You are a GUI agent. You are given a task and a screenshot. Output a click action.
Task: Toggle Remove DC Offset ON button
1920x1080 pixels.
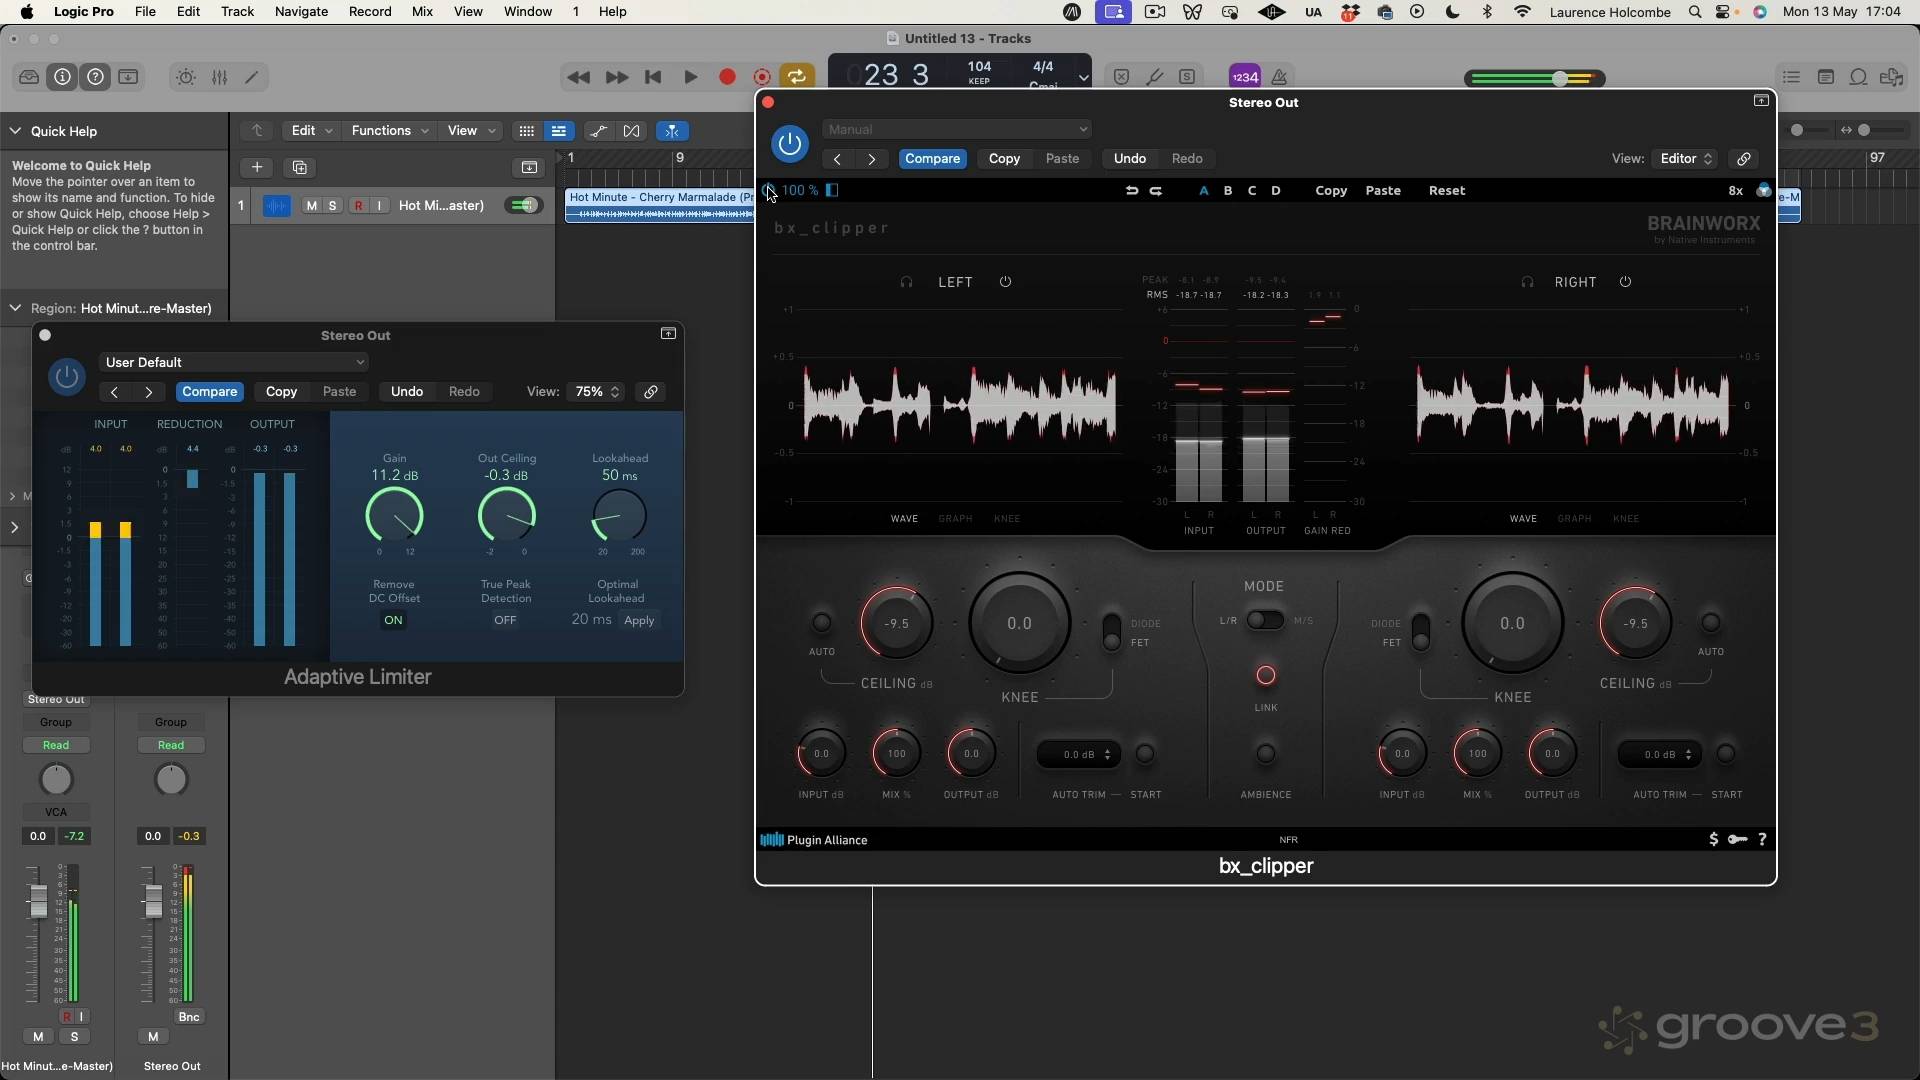tap(393, 620)
